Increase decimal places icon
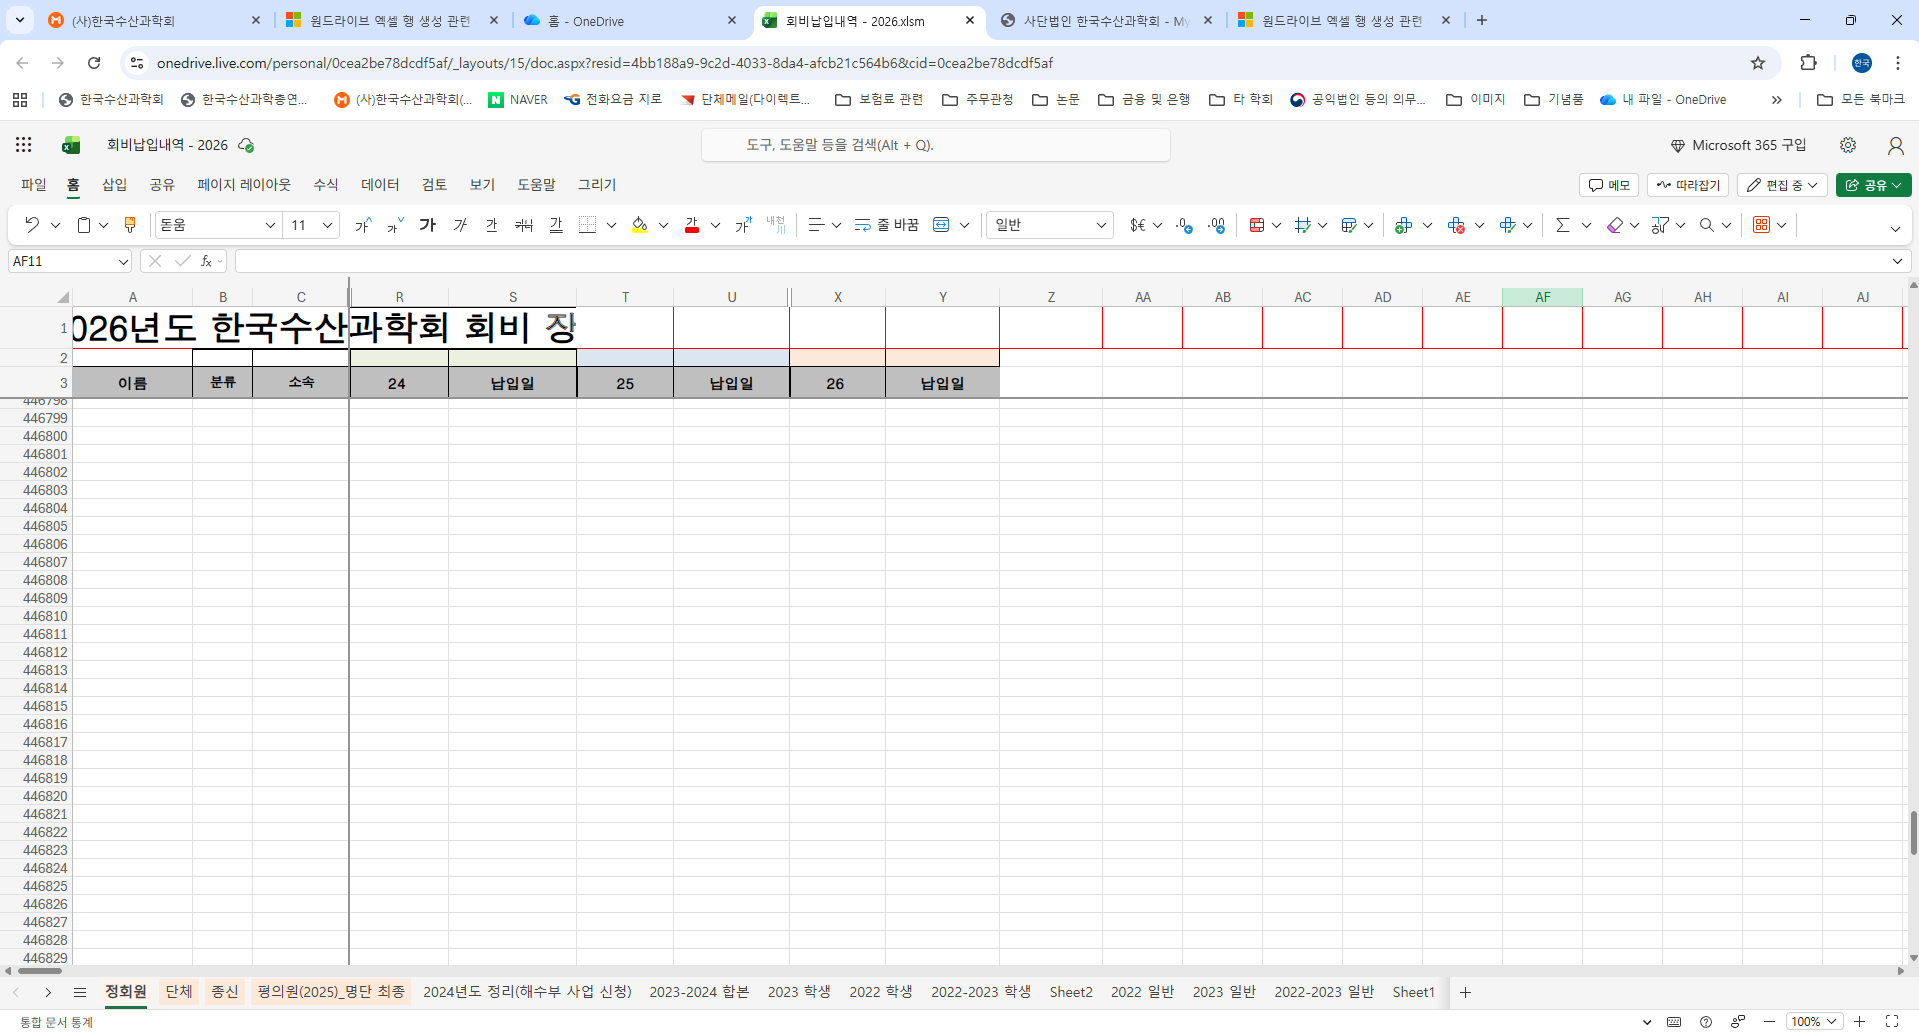Screen dimensions: 1919x1032 click(1217, 225)
